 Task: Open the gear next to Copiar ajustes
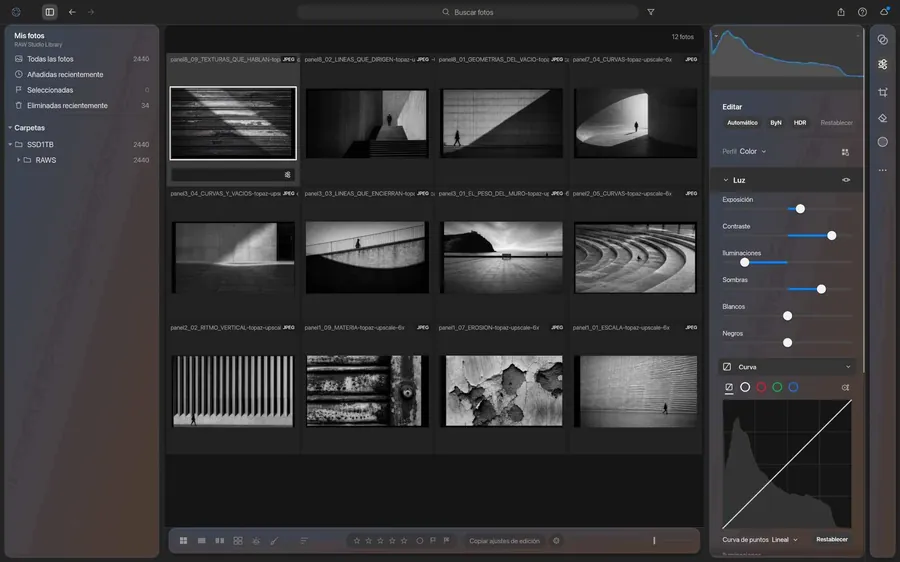tap(556, 541)
